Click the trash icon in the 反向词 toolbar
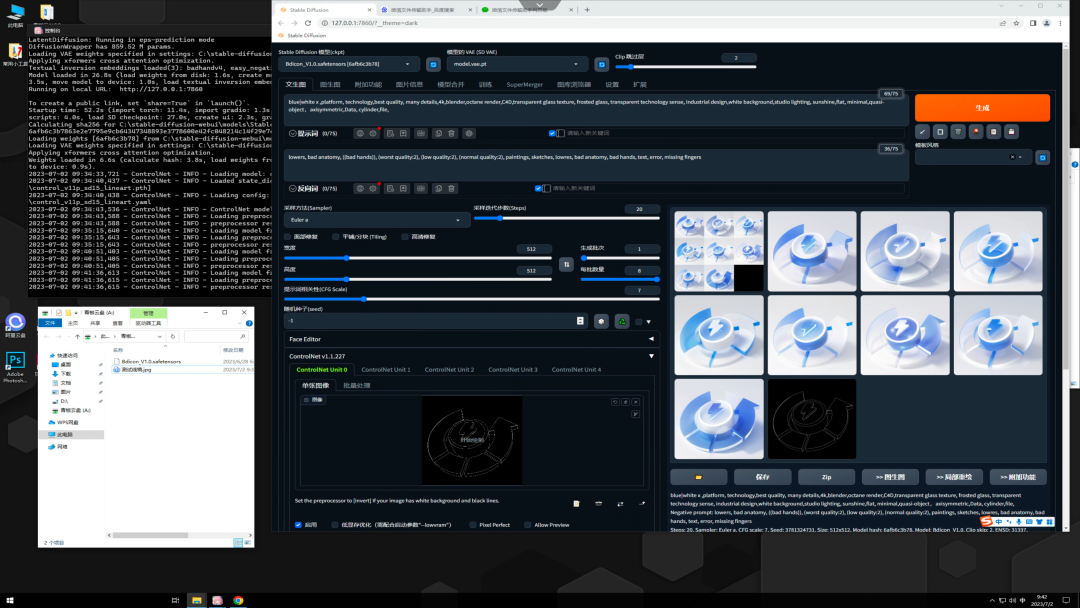 (452, 189)
